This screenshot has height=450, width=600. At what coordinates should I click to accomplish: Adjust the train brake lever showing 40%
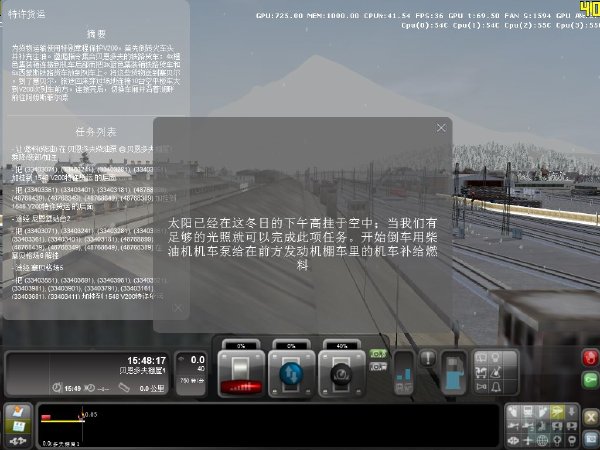tap(342, 373)
